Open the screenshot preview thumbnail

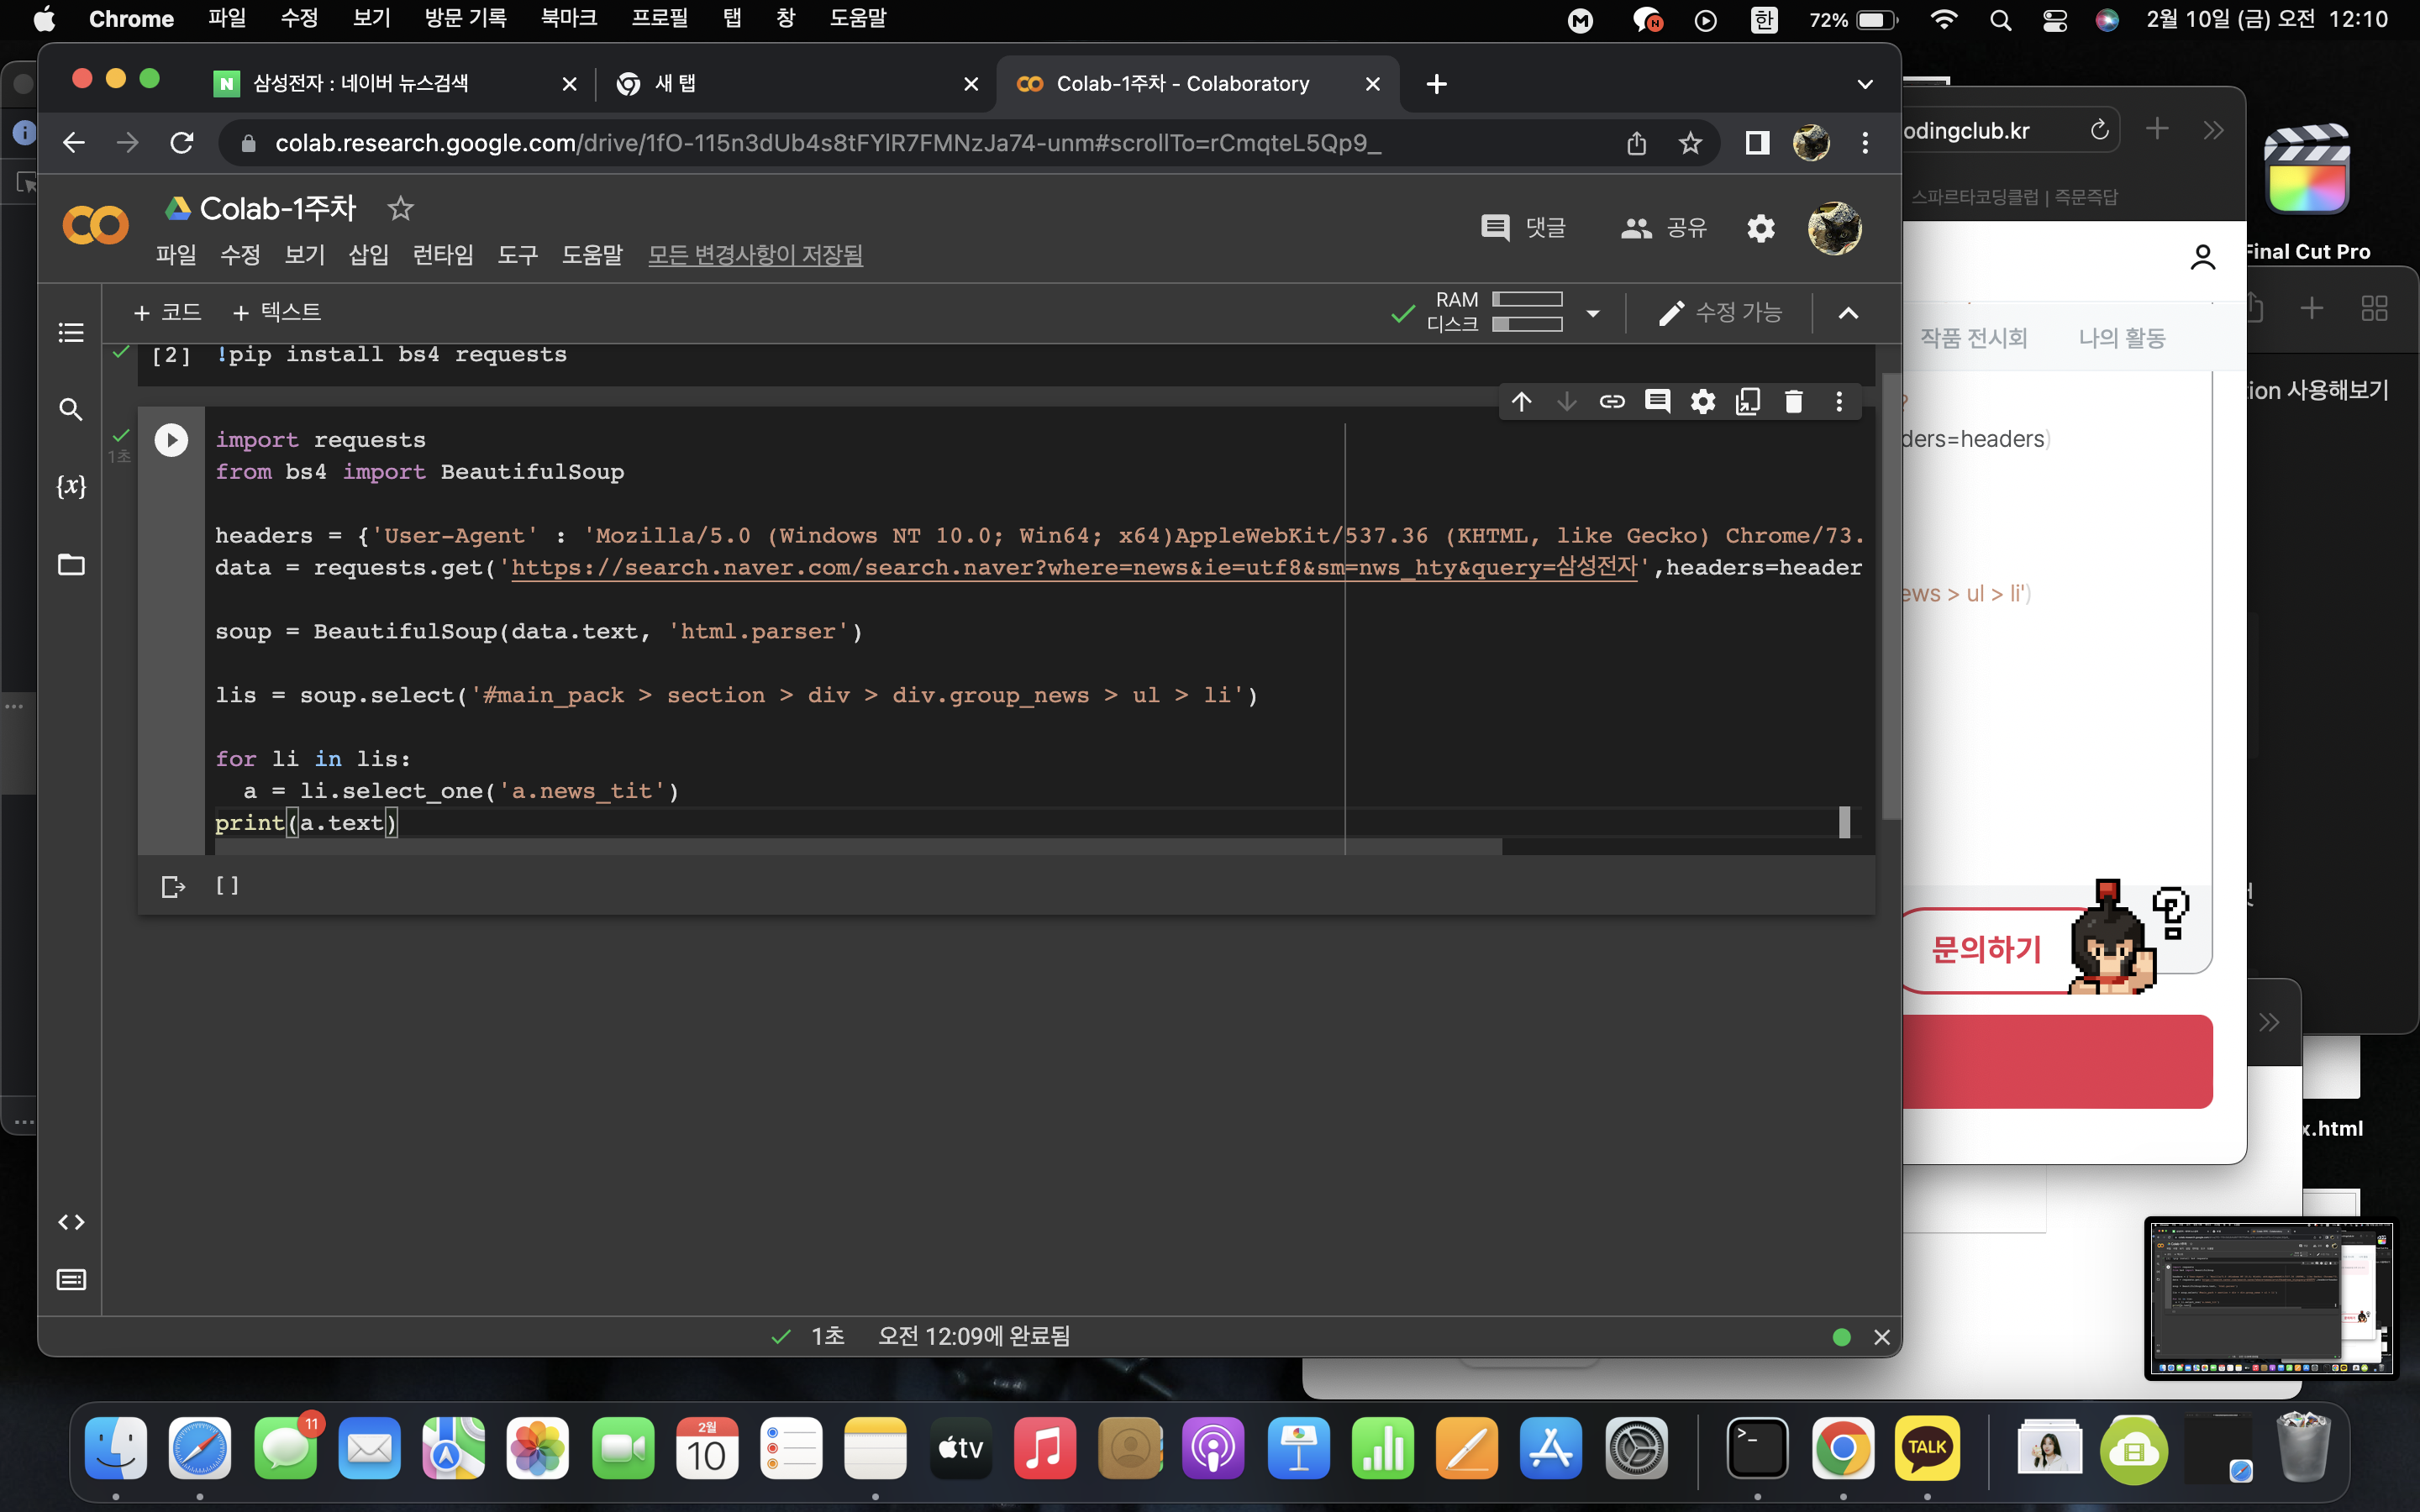click(2270, 1297)
